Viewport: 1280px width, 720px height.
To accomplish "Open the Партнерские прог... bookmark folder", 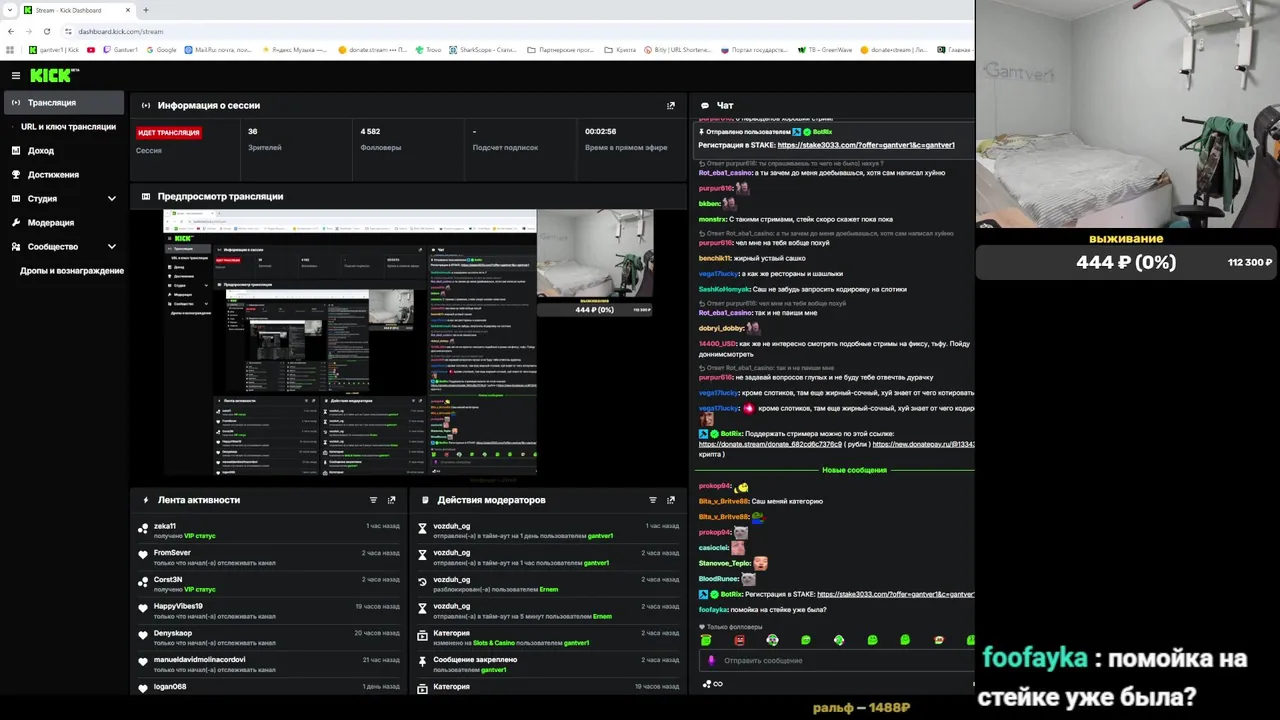I will tap(560, 49).
